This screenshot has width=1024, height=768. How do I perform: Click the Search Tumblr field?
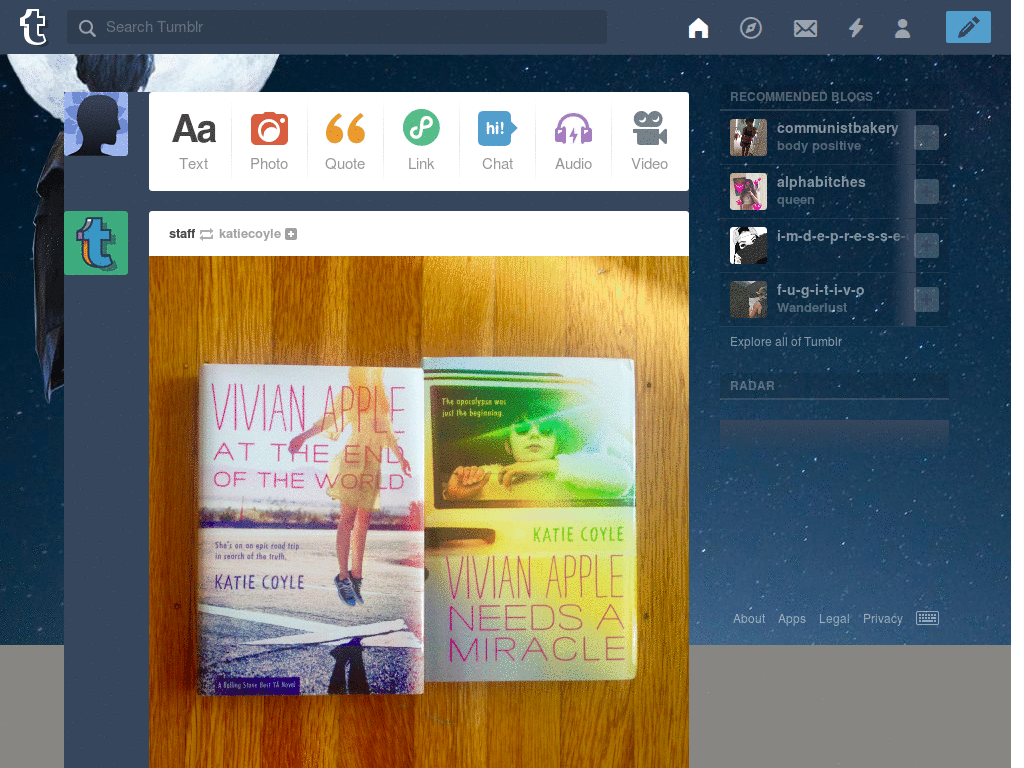pos(336,27)
